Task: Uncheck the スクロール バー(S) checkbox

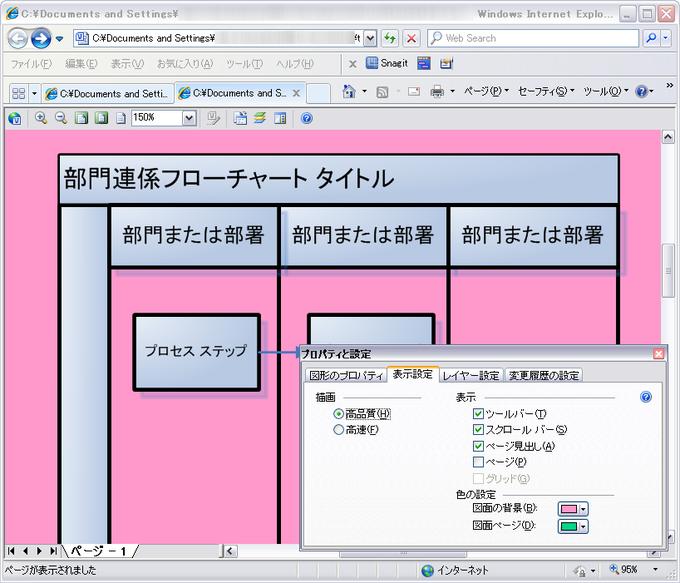Action: coord(478,429)
